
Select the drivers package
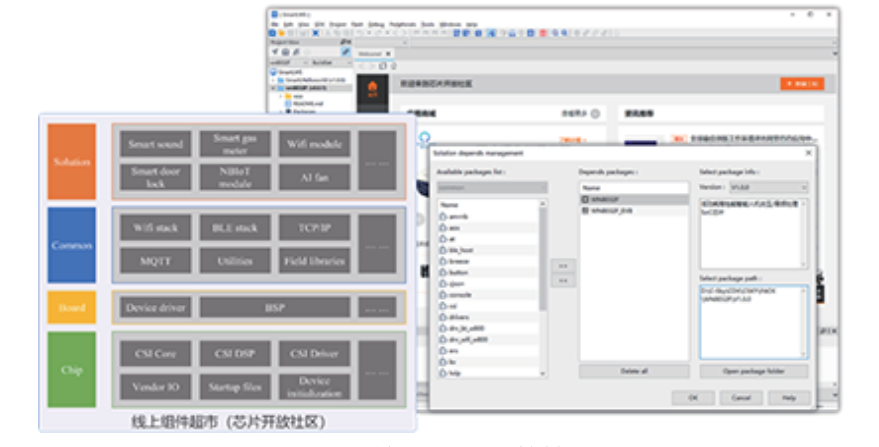click(487, 317)
